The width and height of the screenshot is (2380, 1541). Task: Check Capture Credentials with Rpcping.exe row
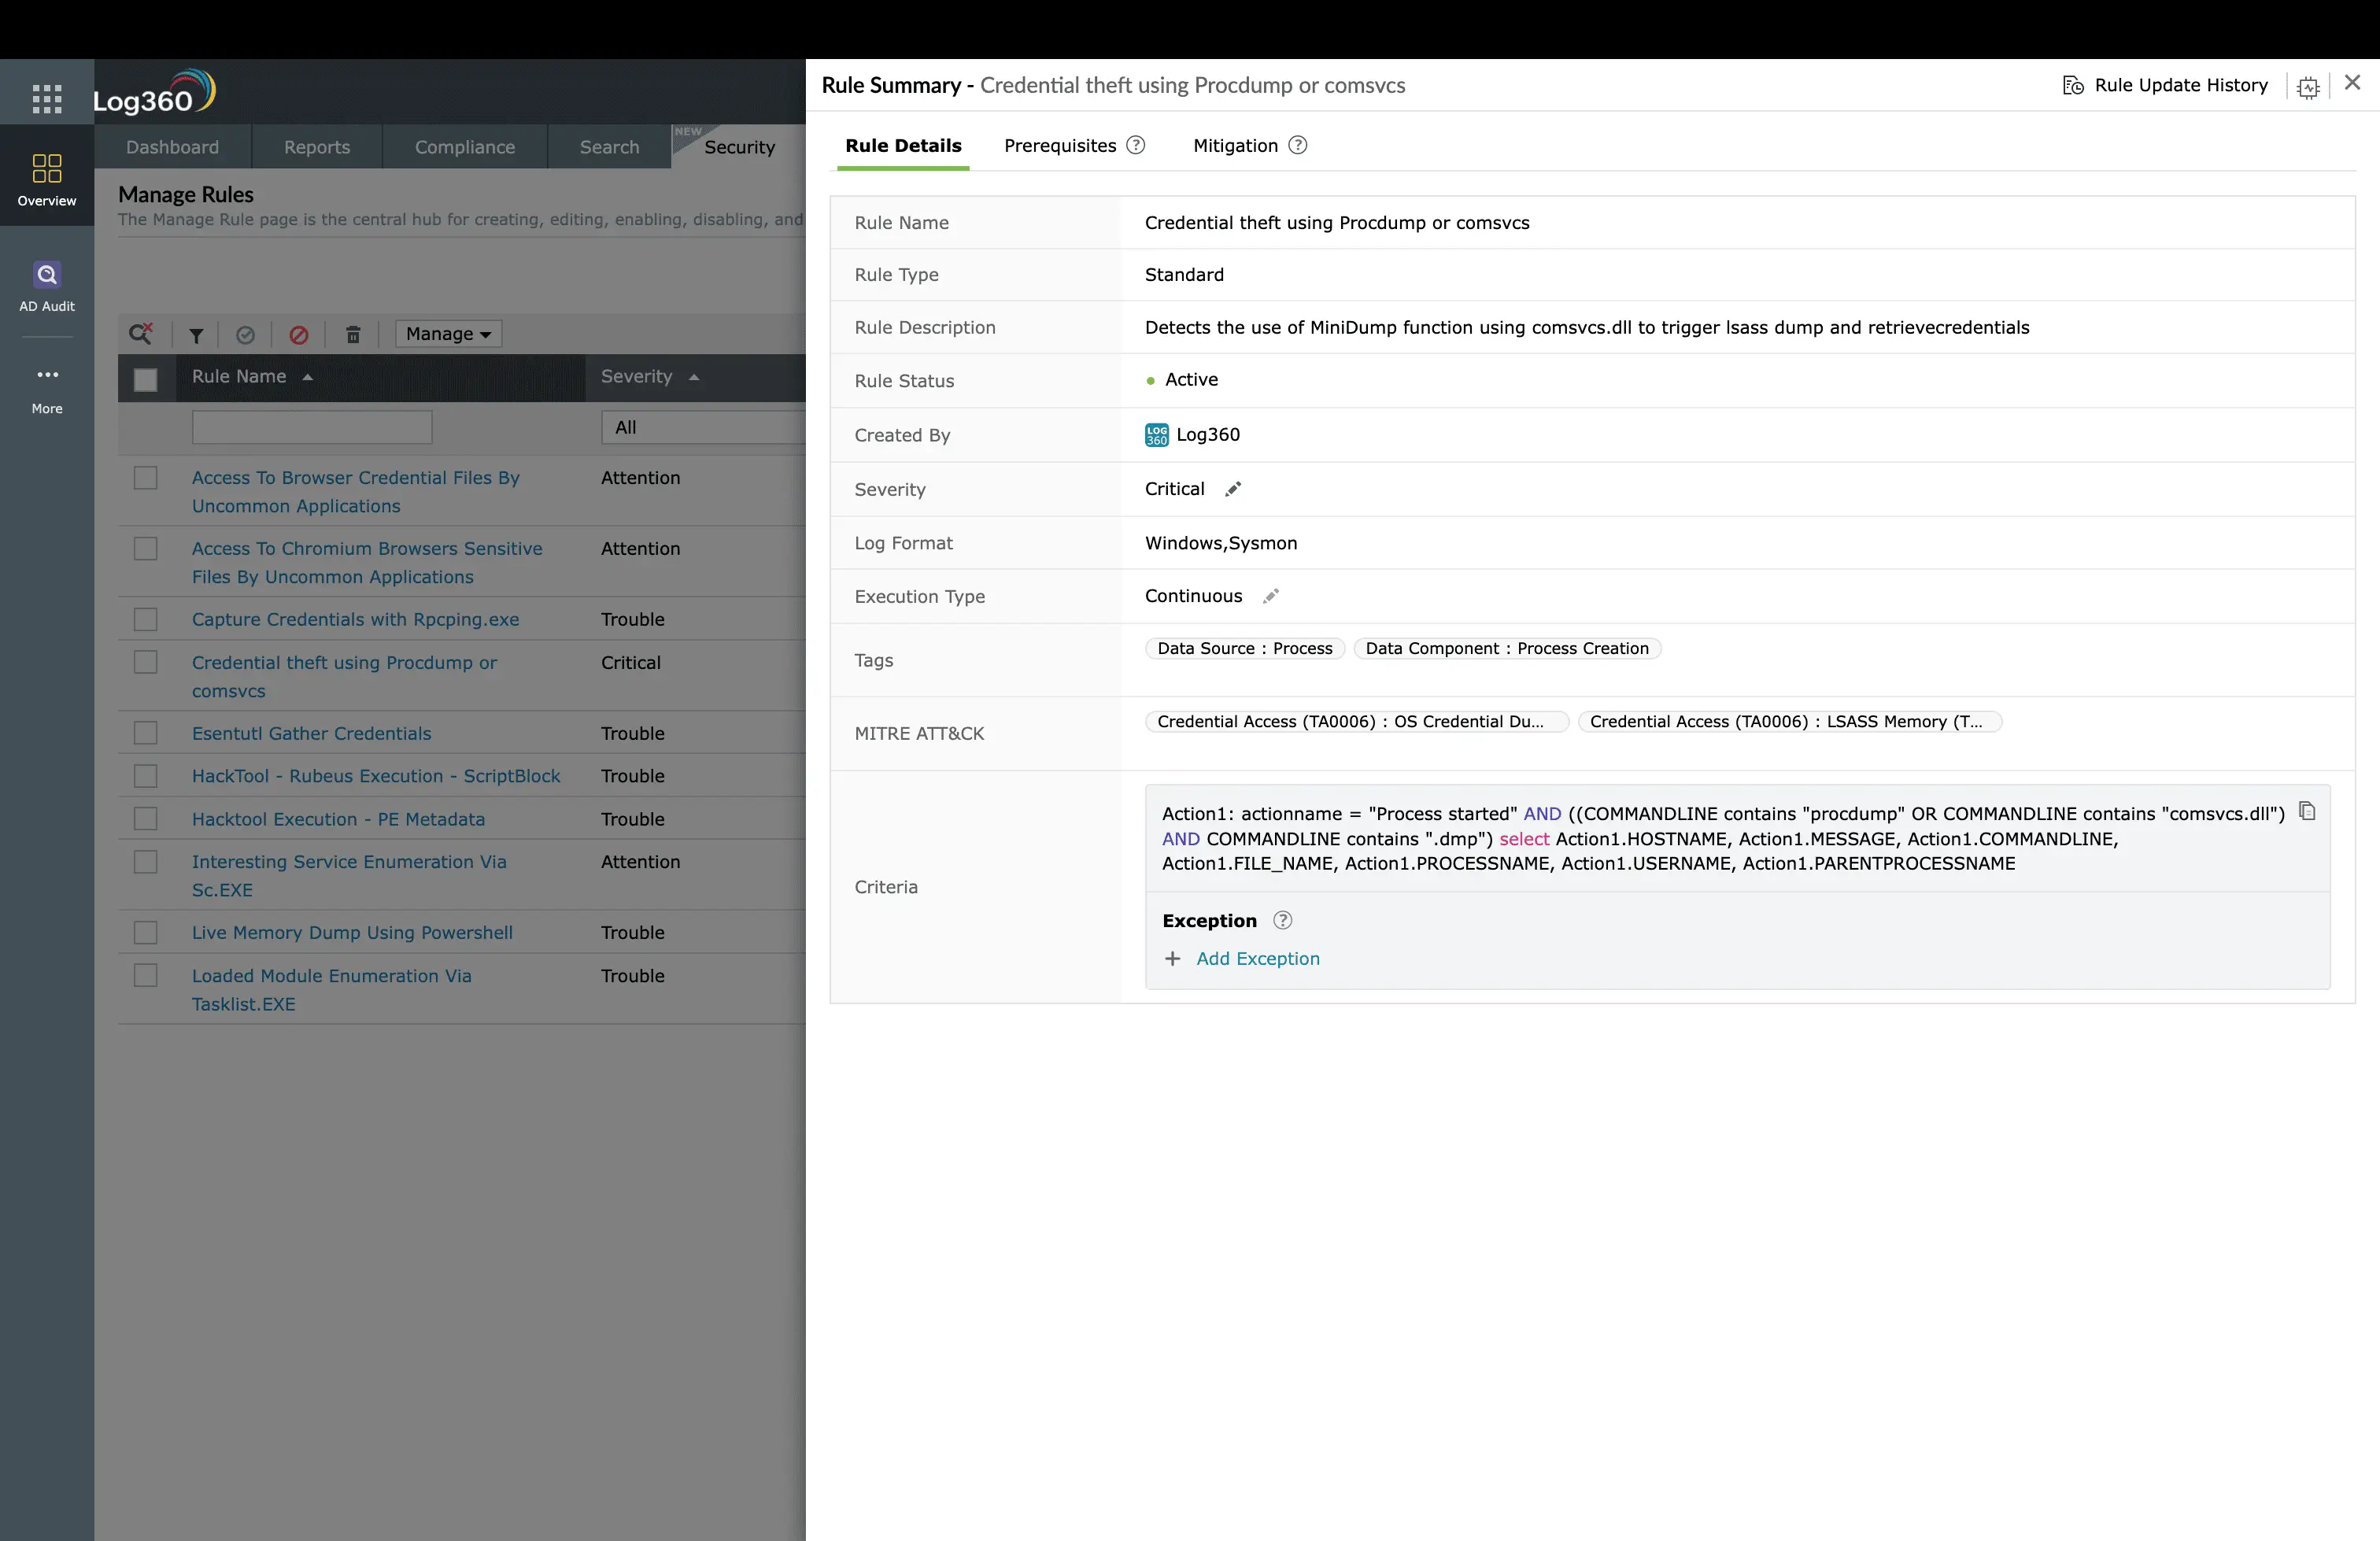[146, 620]
